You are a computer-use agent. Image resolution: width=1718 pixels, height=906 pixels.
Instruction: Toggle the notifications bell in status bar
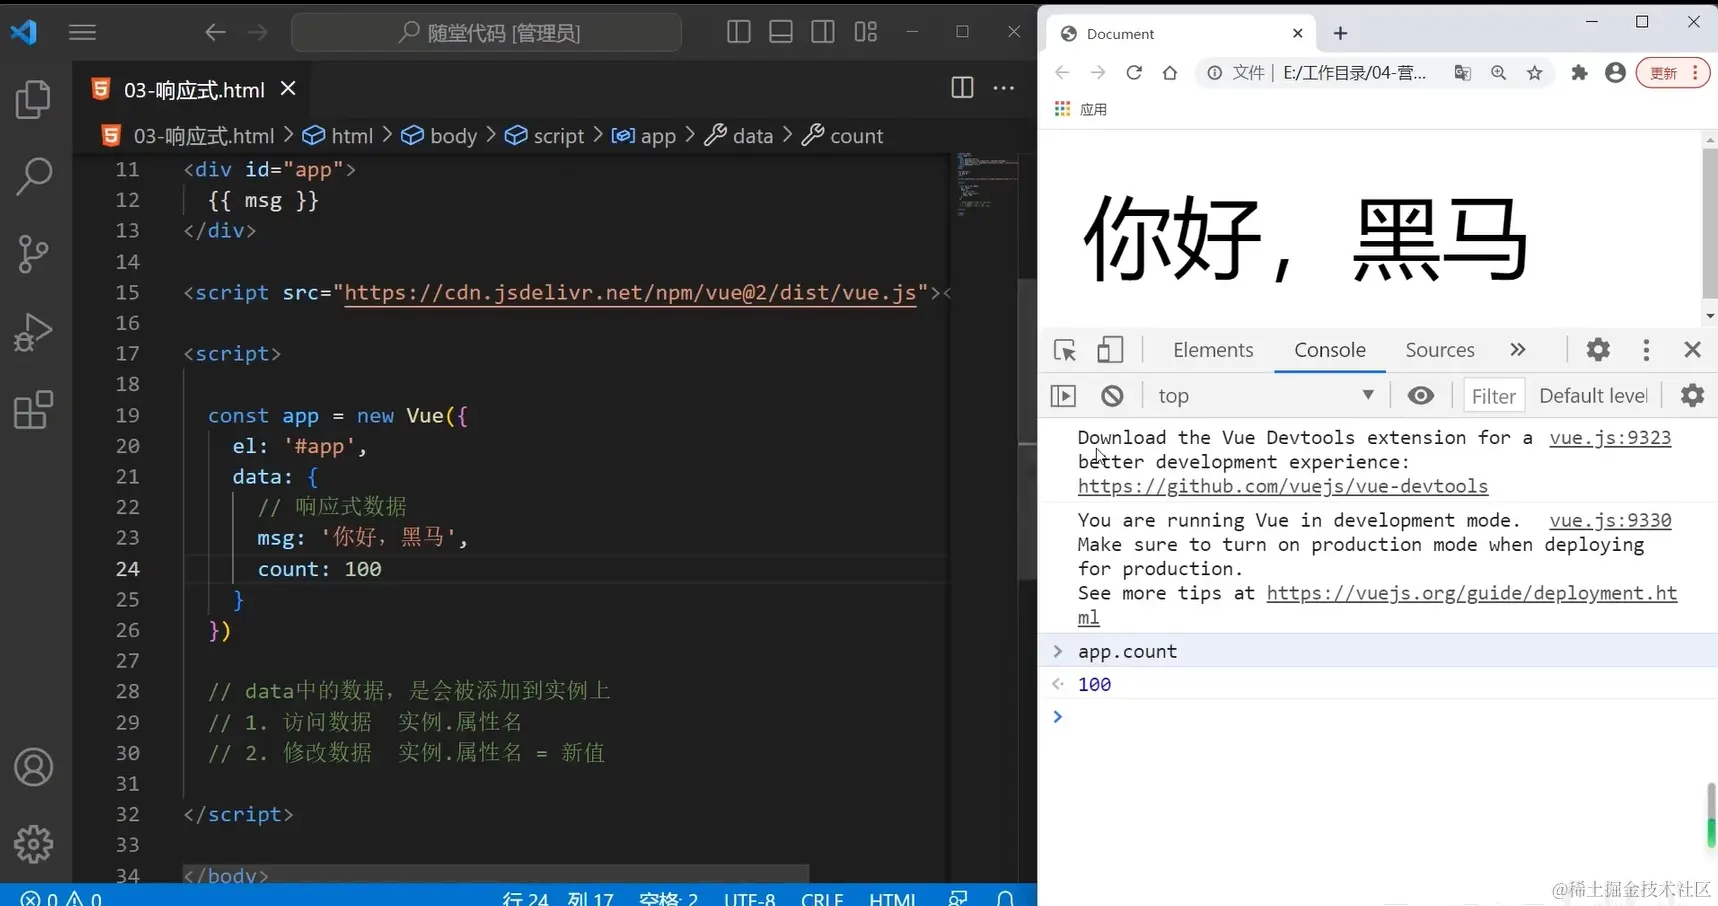tap(1006, 897)
